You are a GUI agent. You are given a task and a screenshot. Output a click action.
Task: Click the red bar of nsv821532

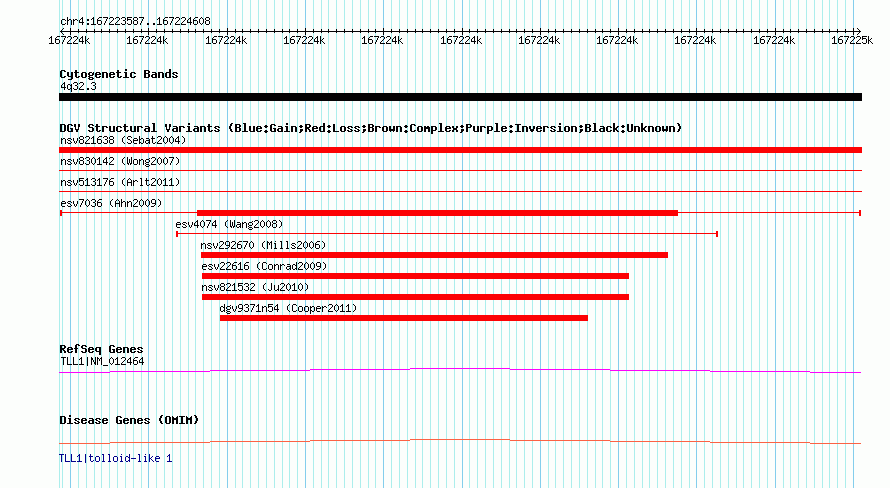pyautogui.click(x=415, y=297)
